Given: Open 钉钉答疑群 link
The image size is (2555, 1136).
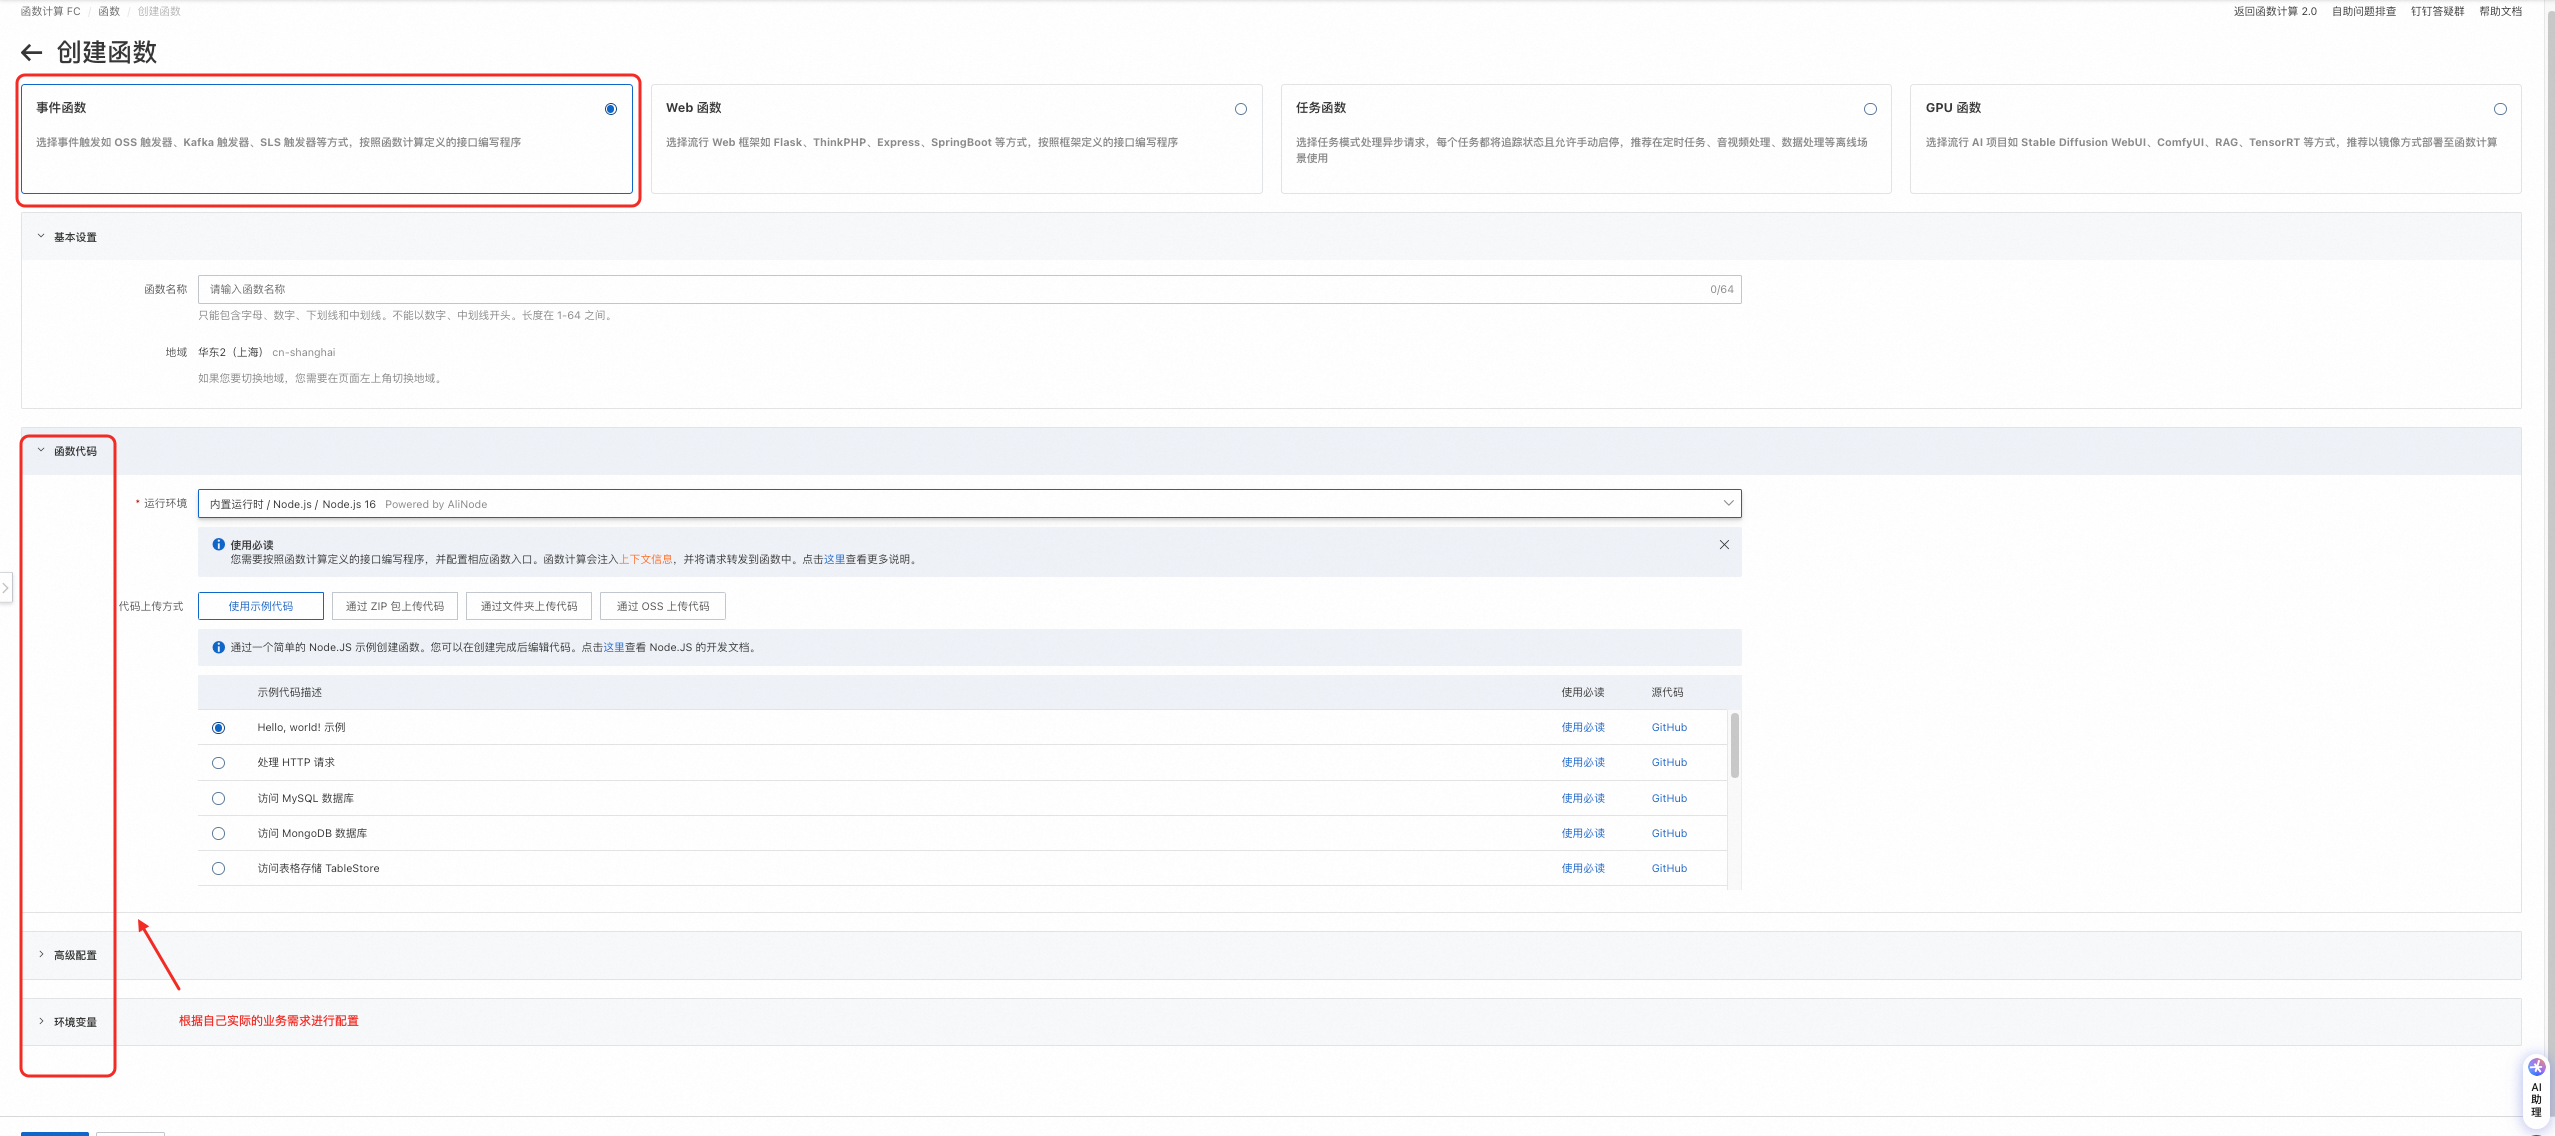Looking at the screenshot, I should coord(2437,12).
